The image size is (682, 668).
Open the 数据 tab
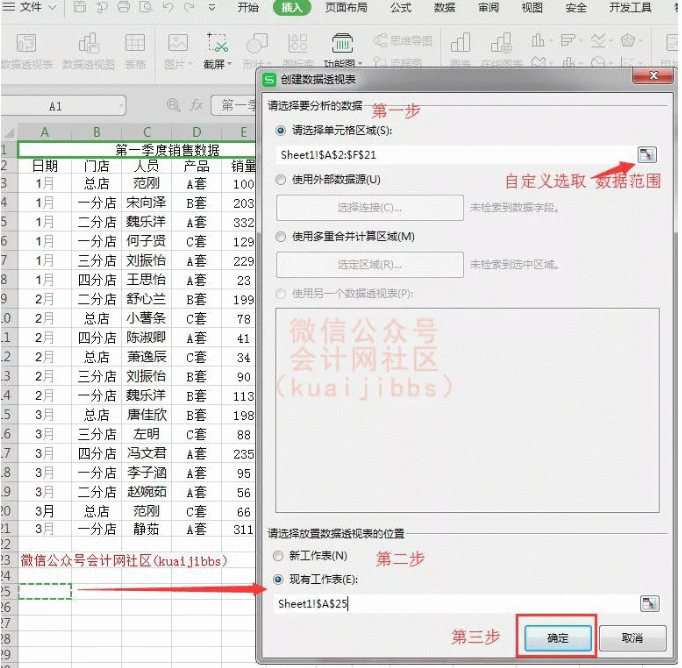click(445, 7)
